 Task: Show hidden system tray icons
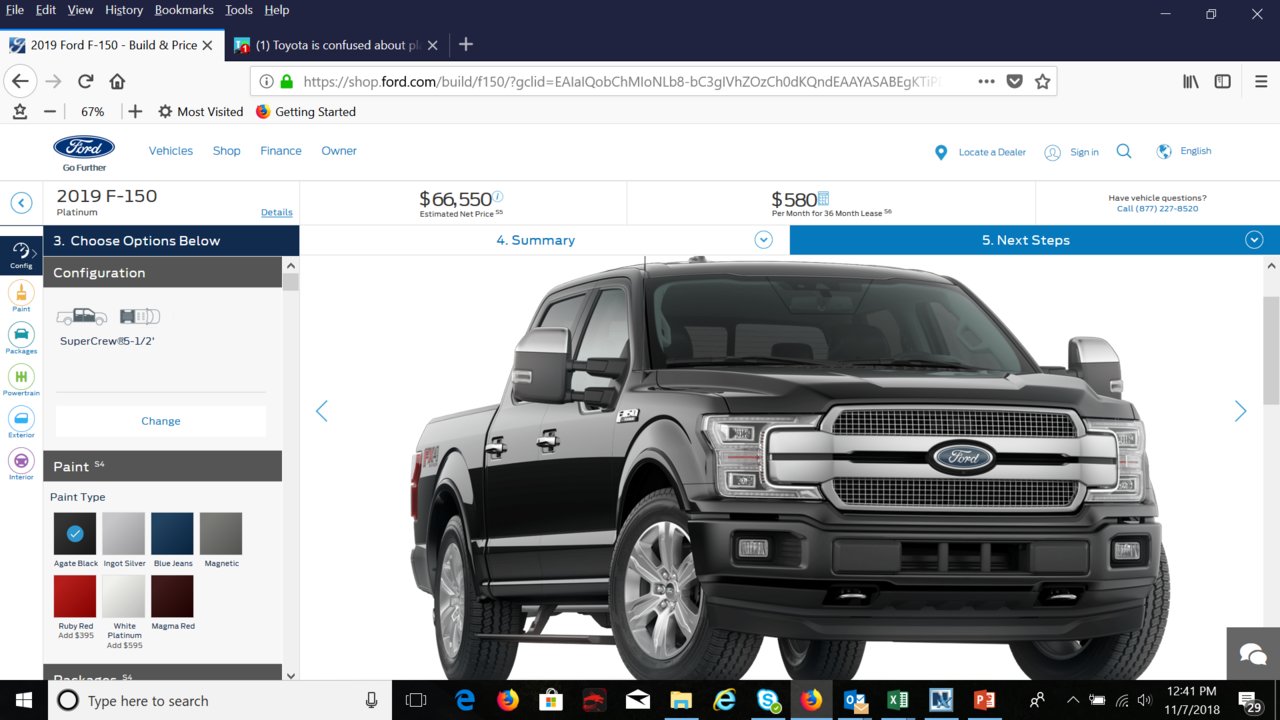[1073, 700]
